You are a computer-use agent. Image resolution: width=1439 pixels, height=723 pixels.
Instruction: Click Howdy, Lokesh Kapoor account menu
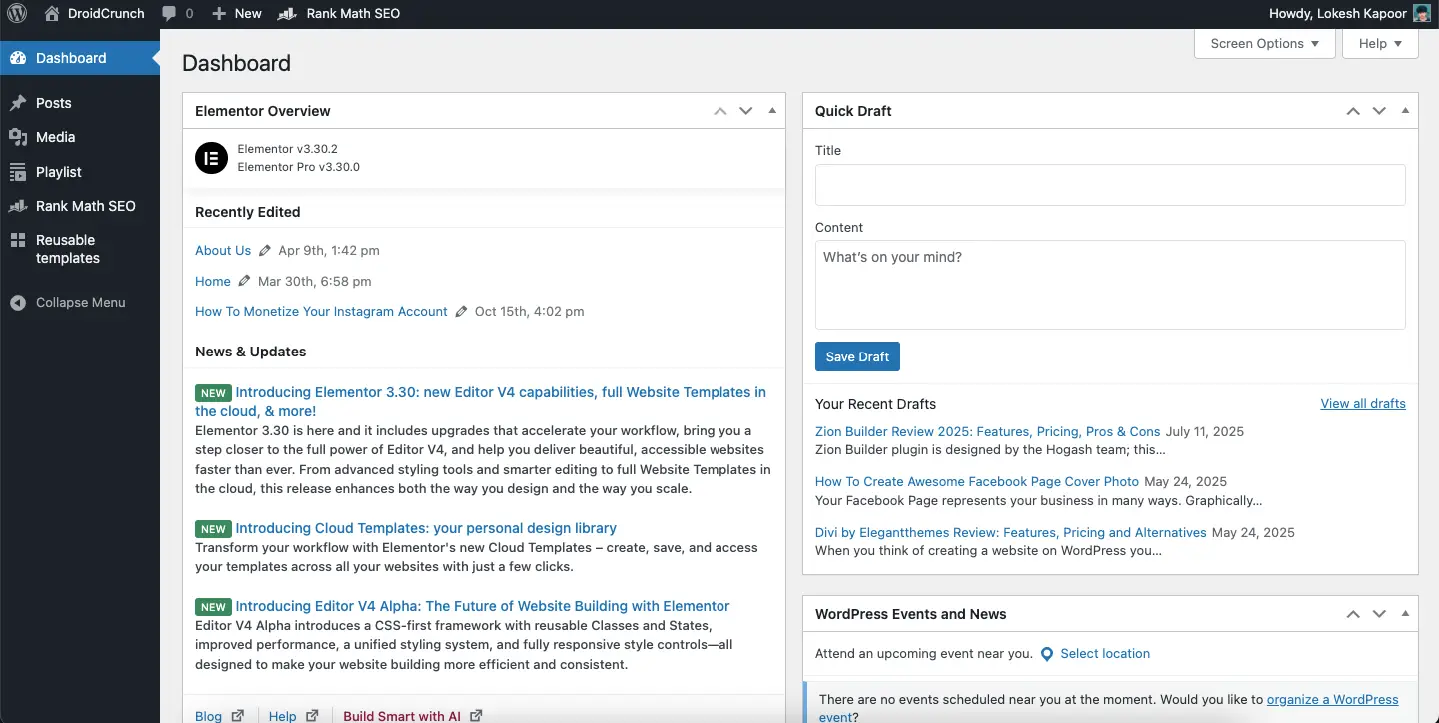coord(1350,14)
